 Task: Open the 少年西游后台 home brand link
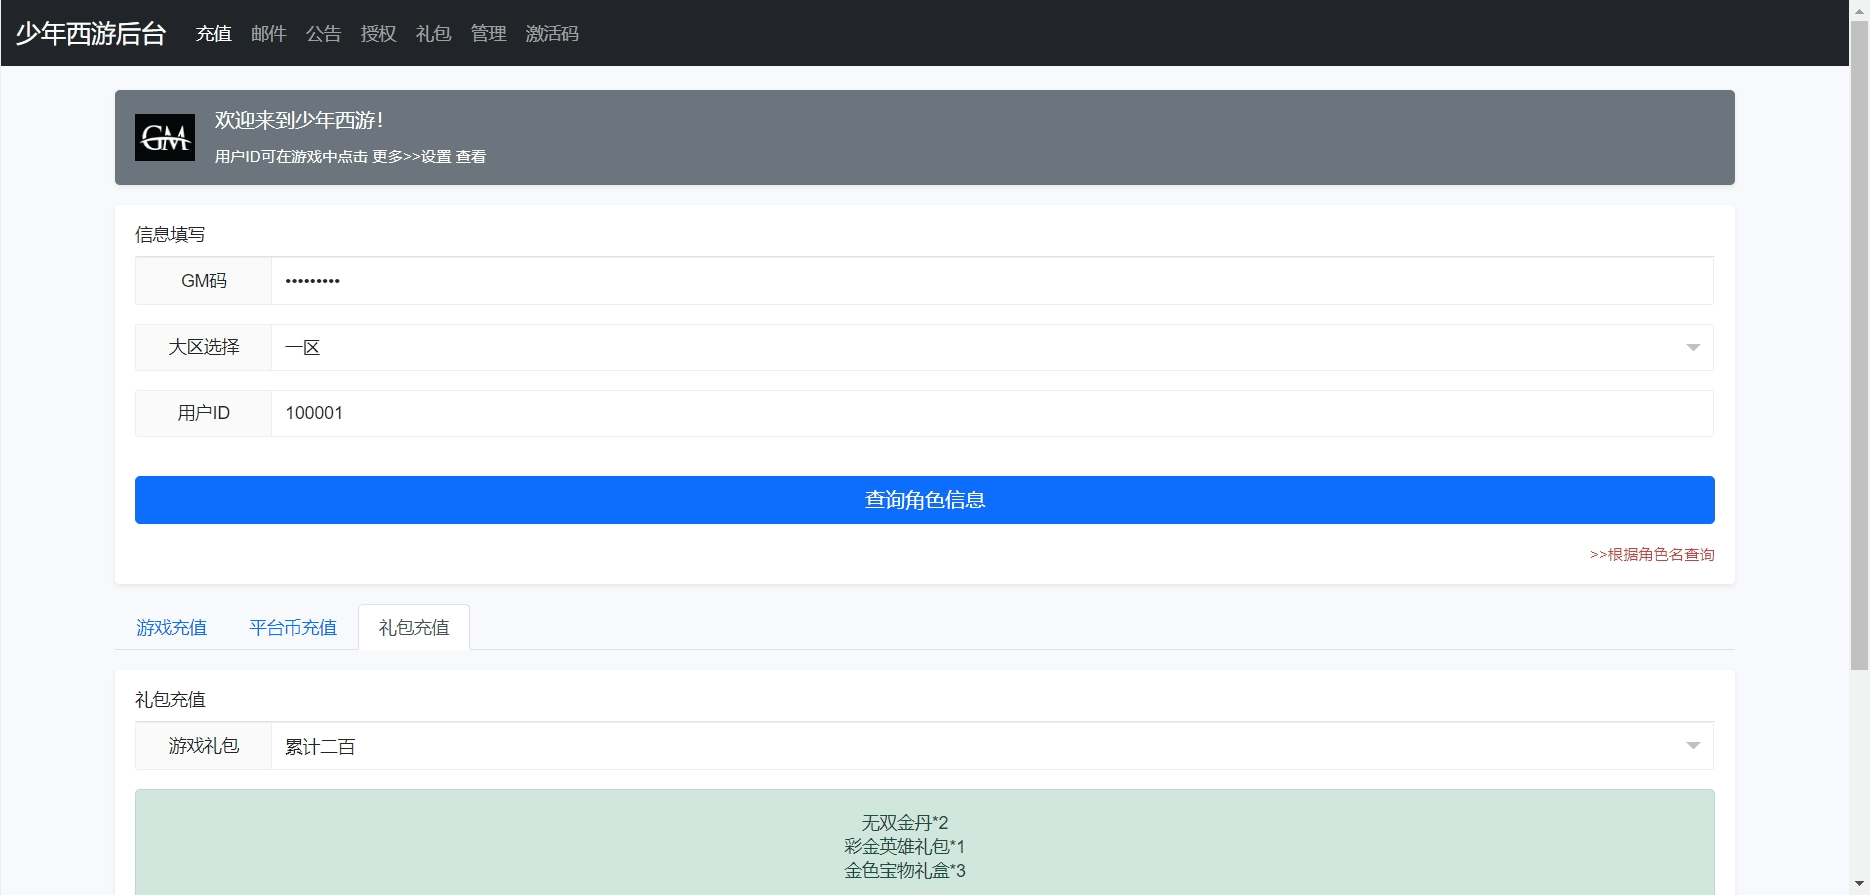point(91,33)
